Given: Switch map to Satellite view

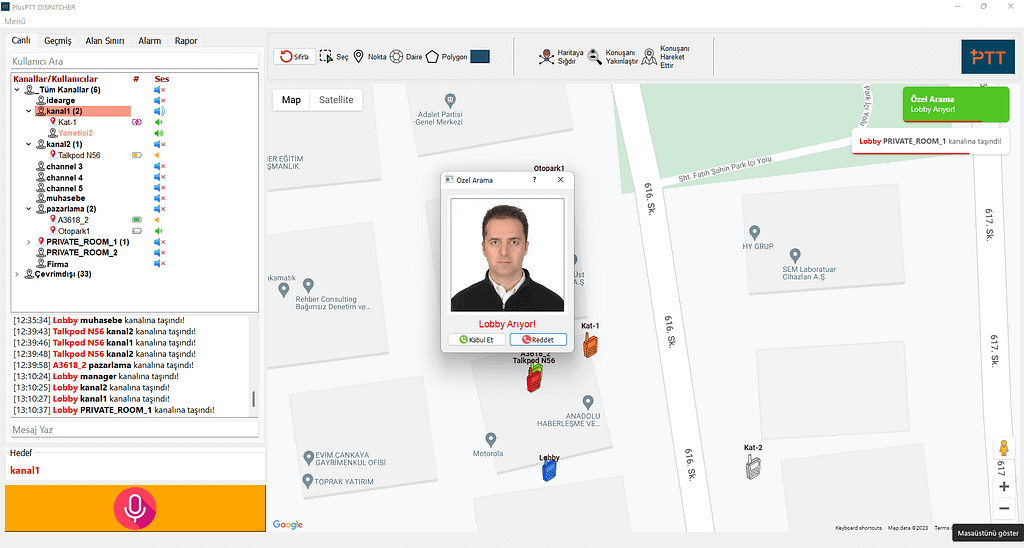Looking at the screenshot, I should coord(336,100).
